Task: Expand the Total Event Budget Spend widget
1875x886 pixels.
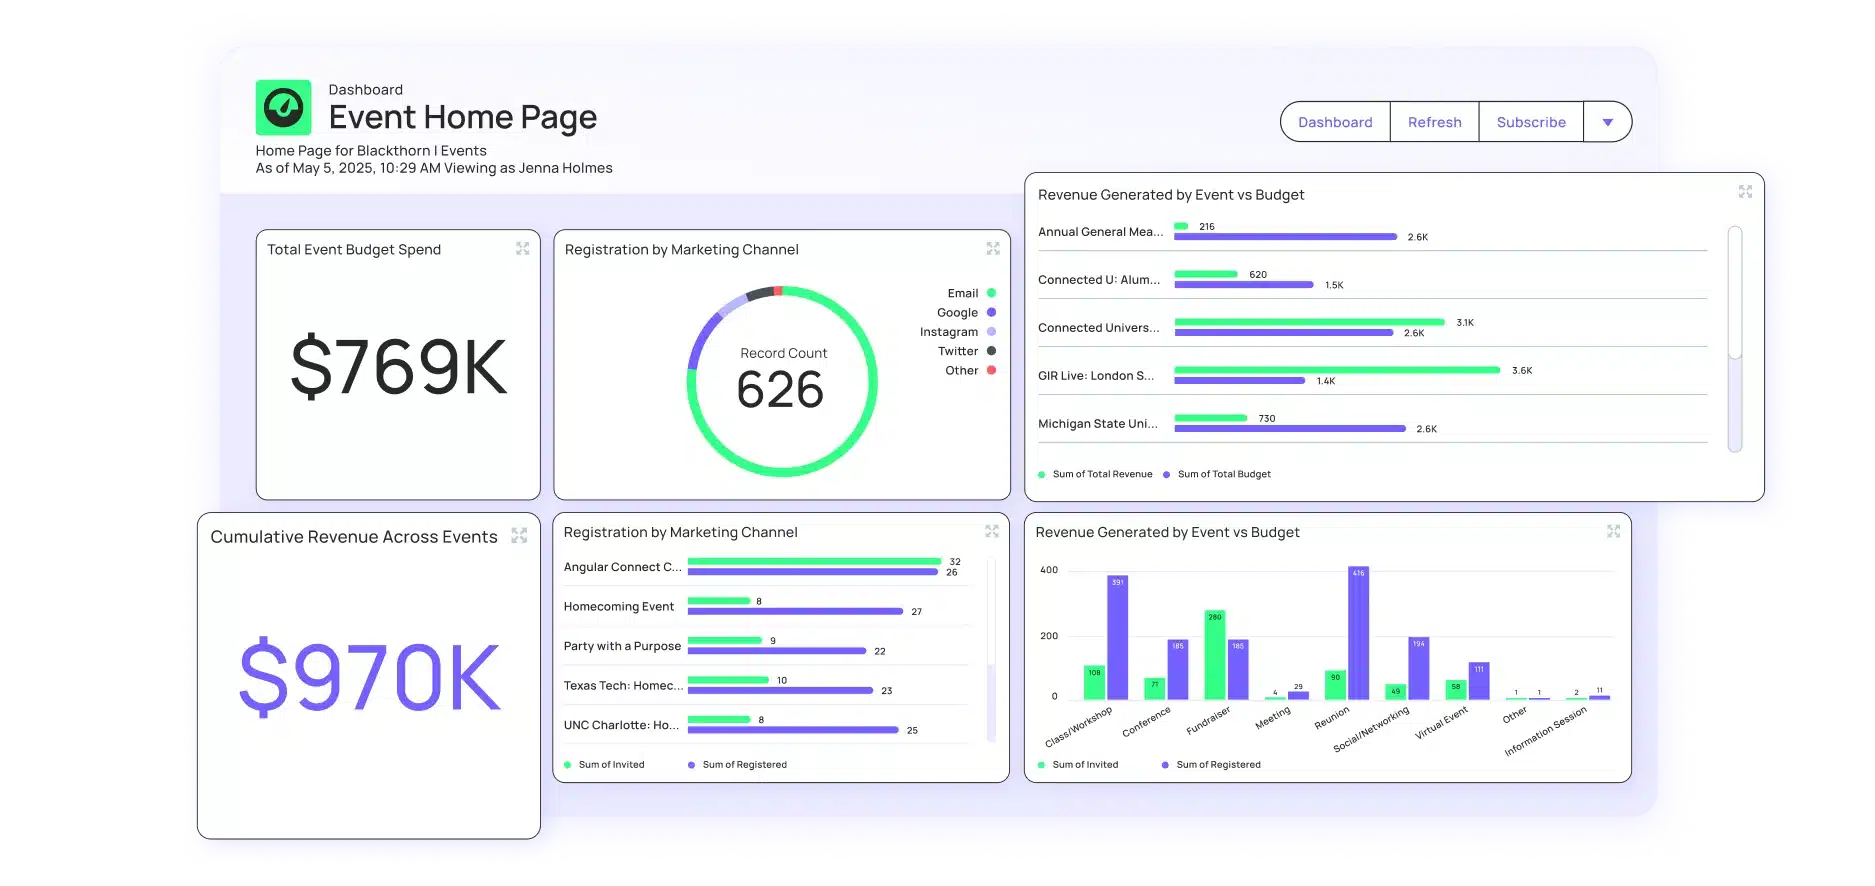Action: click(522, 249)
